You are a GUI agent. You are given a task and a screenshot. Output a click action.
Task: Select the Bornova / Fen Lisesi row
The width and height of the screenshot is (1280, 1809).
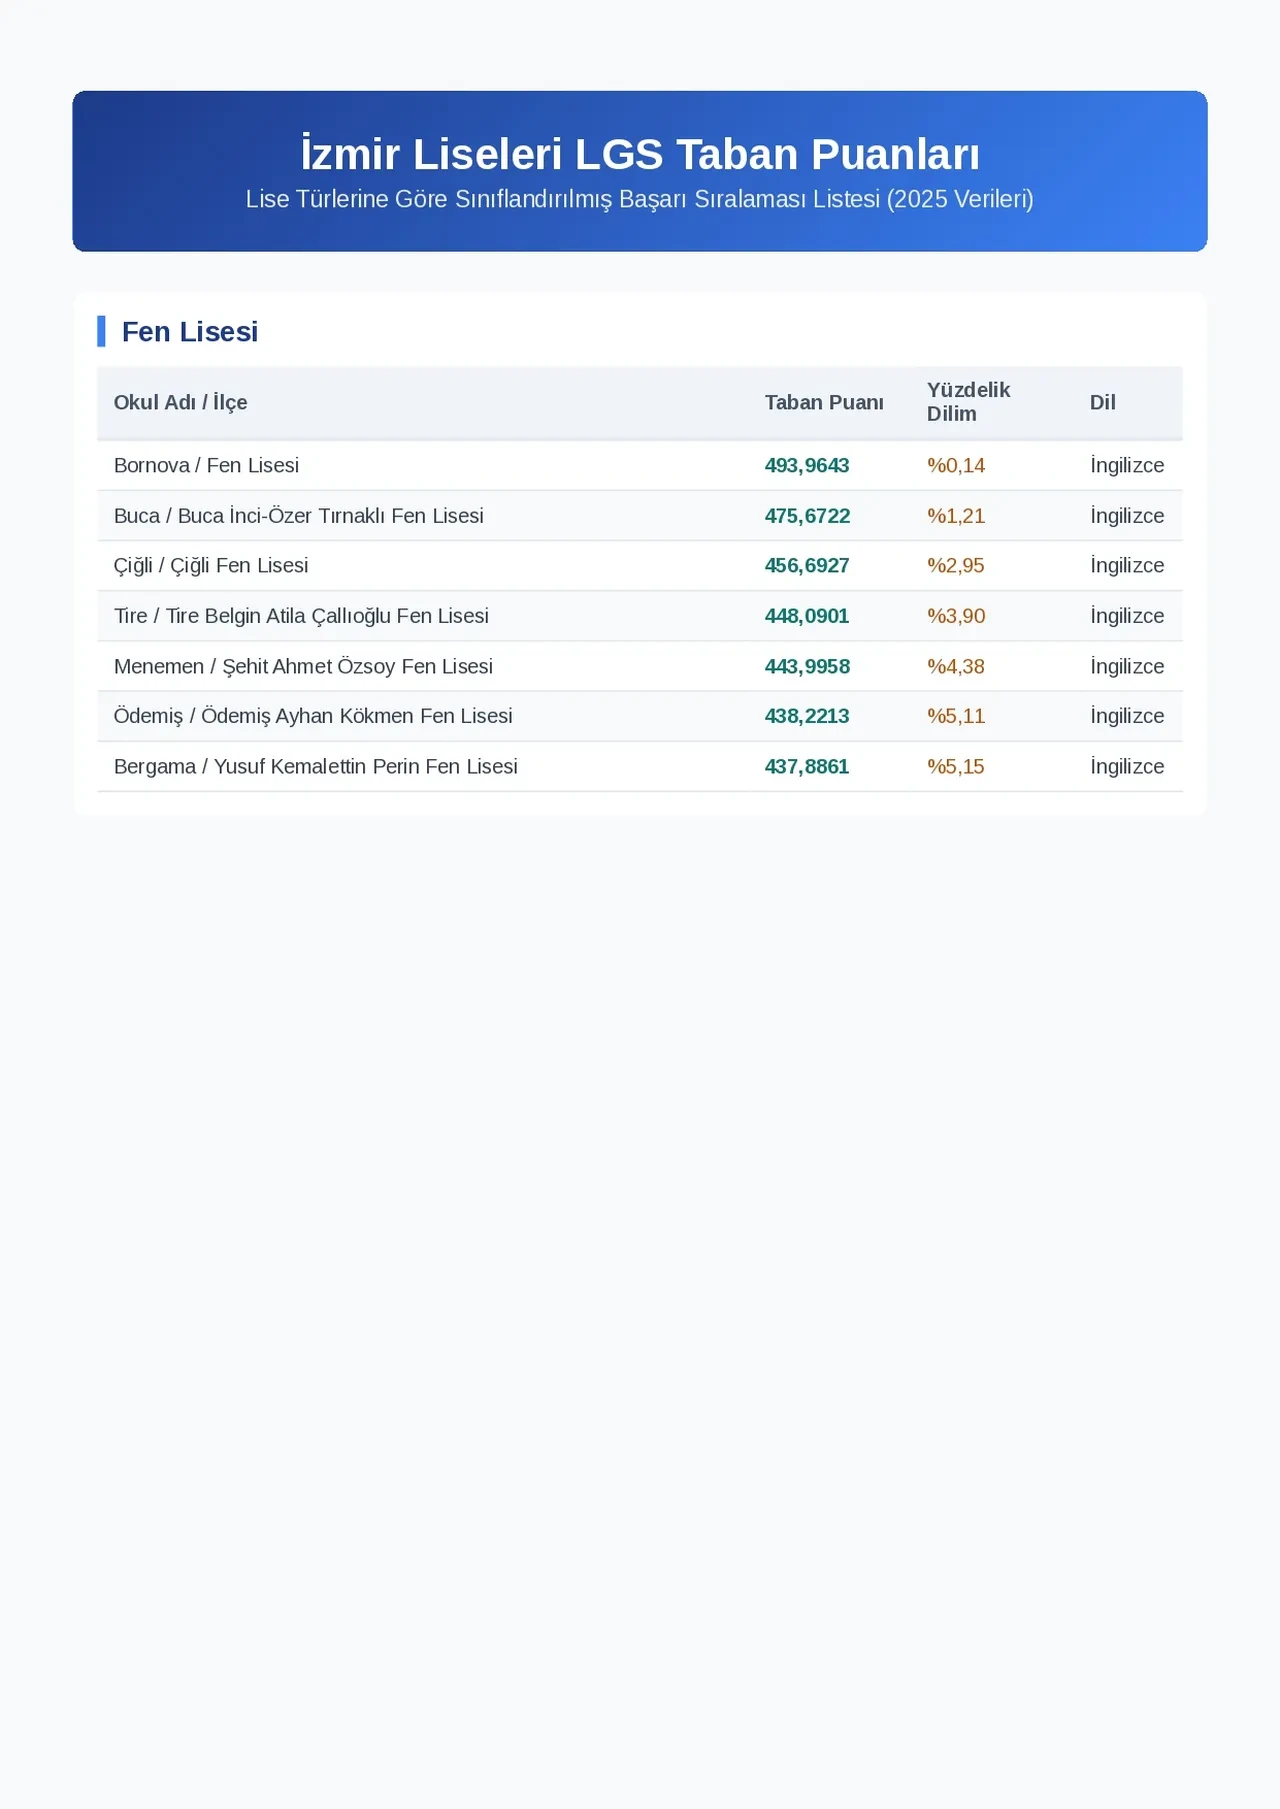(640, 465)
